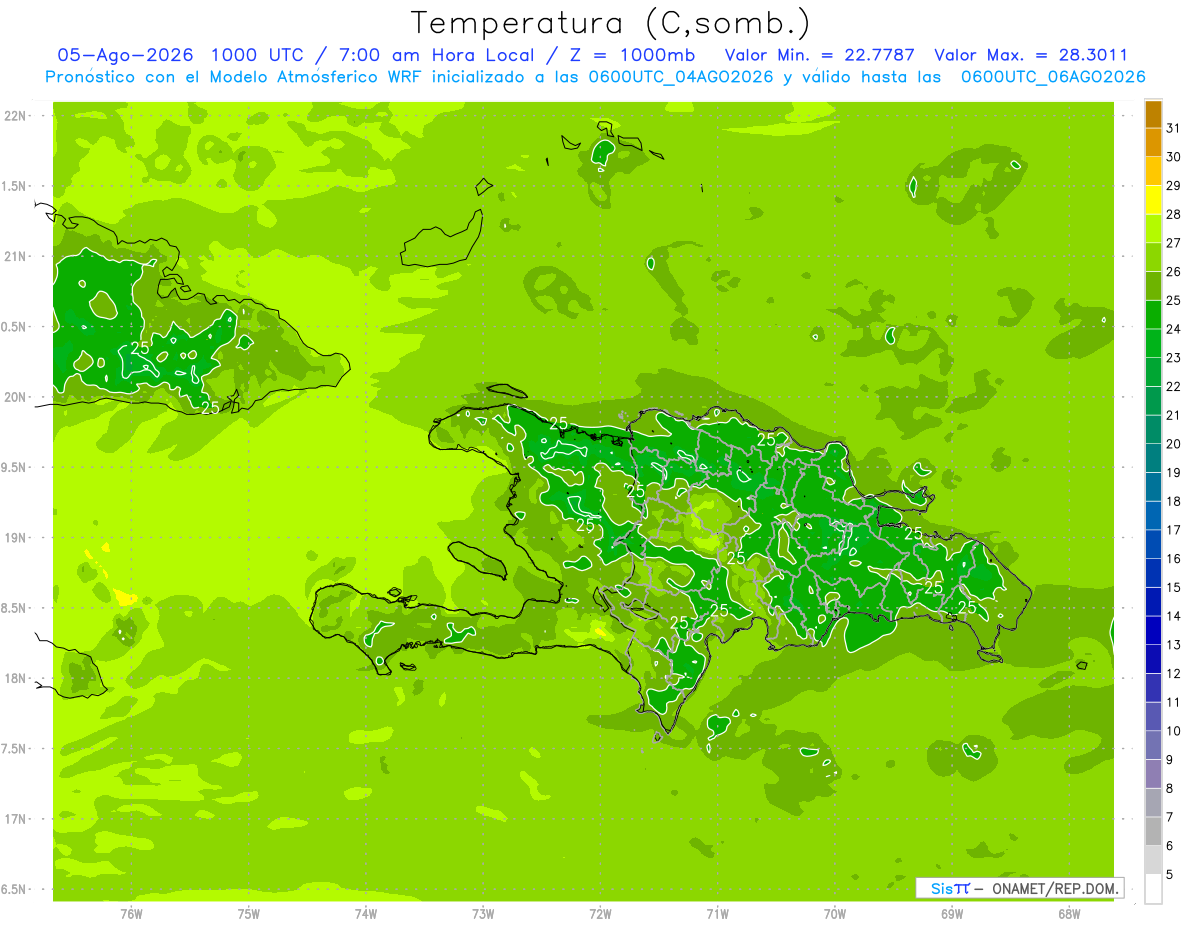Click the legend value "11"
The image size is (1200, 927).
point(1173,702)
